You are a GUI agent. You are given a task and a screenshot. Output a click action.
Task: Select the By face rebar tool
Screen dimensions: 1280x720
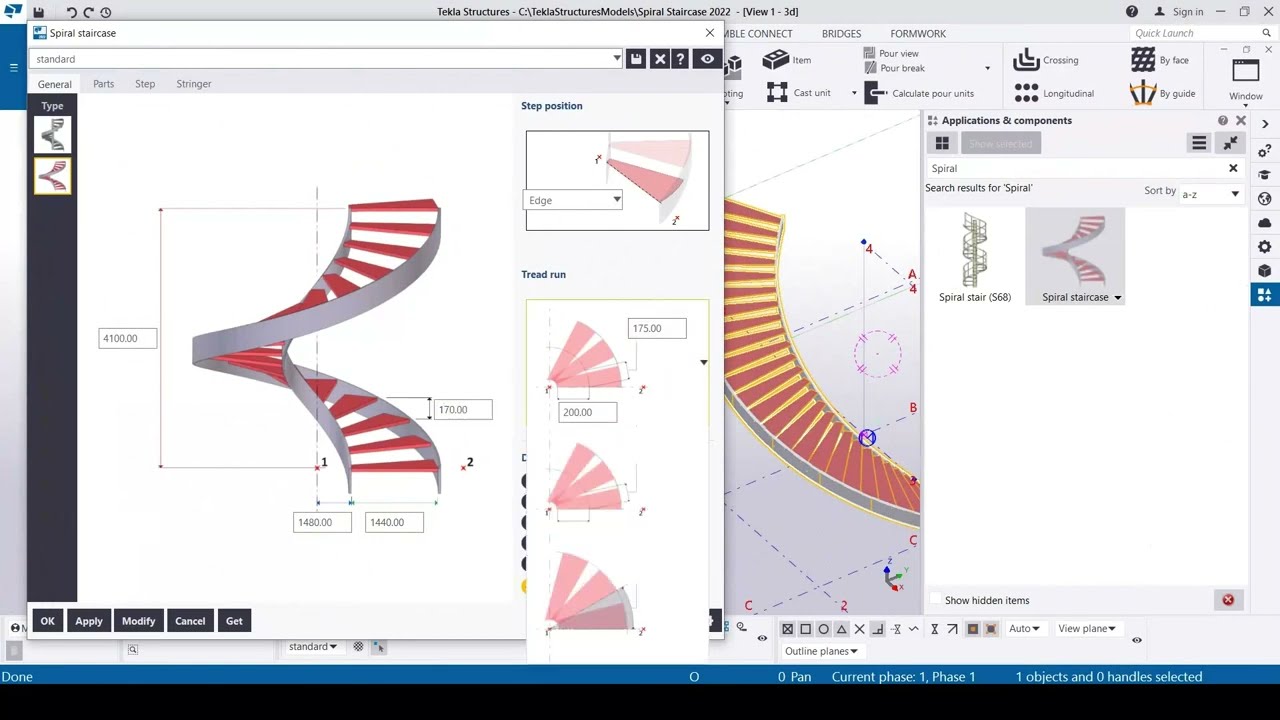[1160, 60]
